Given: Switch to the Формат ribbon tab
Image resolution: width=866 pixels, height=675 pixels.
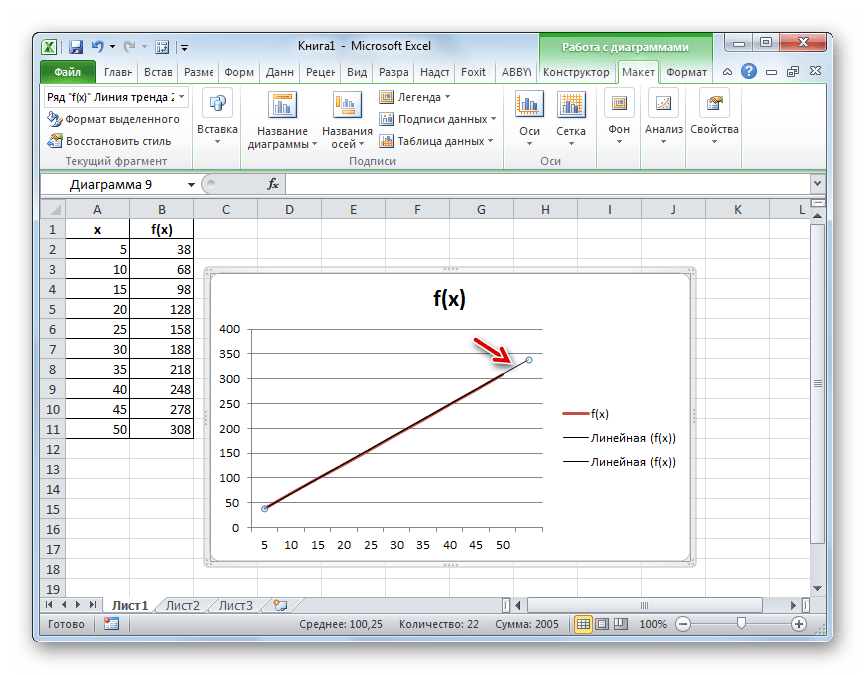Looking at the screenshot, I should [686, 72].
